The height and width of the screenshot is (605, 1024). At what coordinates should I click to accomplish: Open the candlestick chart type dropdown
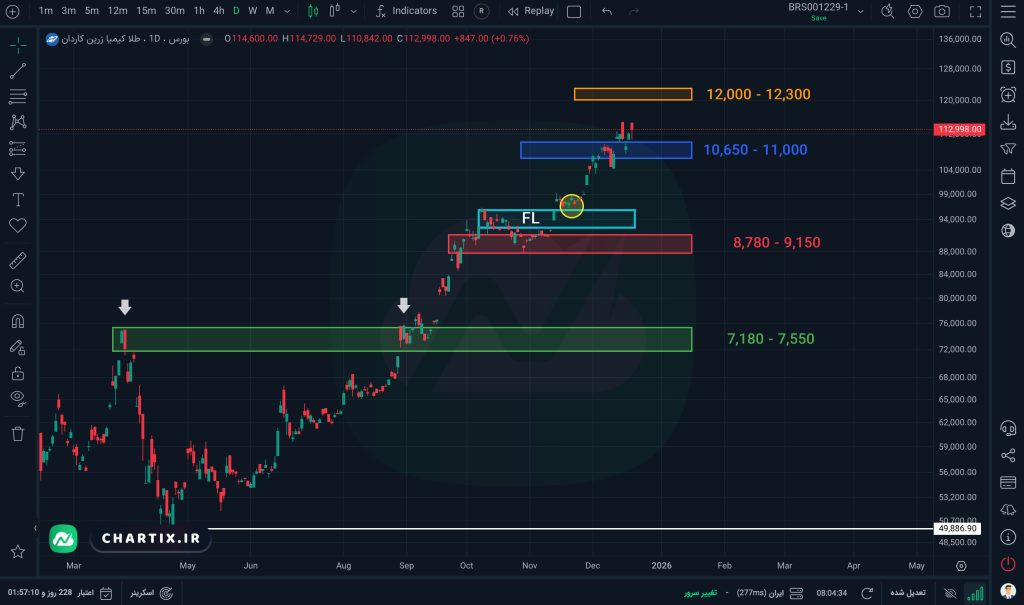coord(319,11)
